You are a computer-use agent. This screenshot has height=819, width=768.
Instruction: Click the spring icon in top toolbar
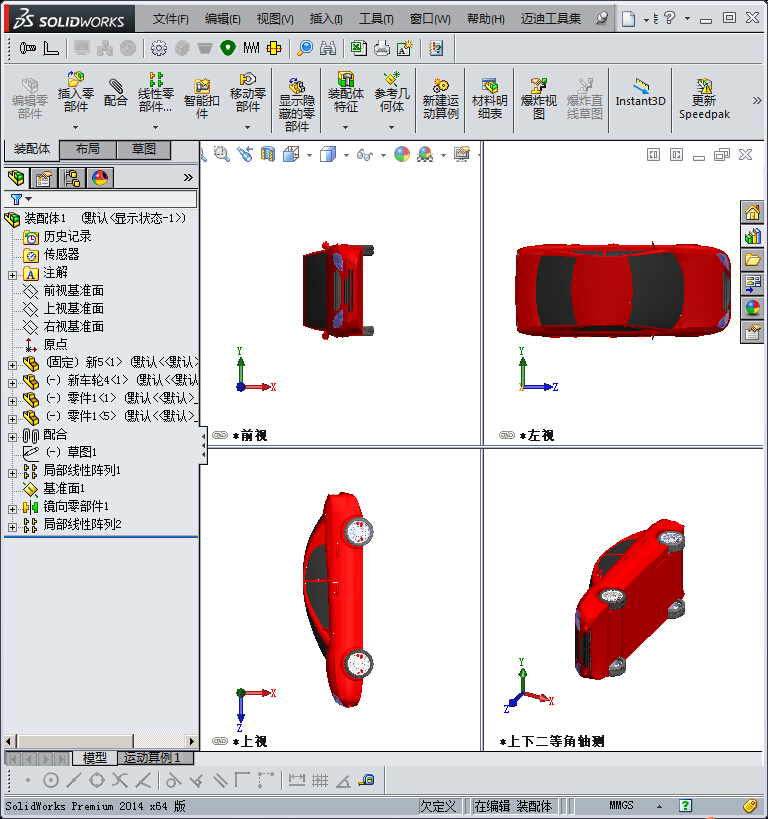coord(251,48)
